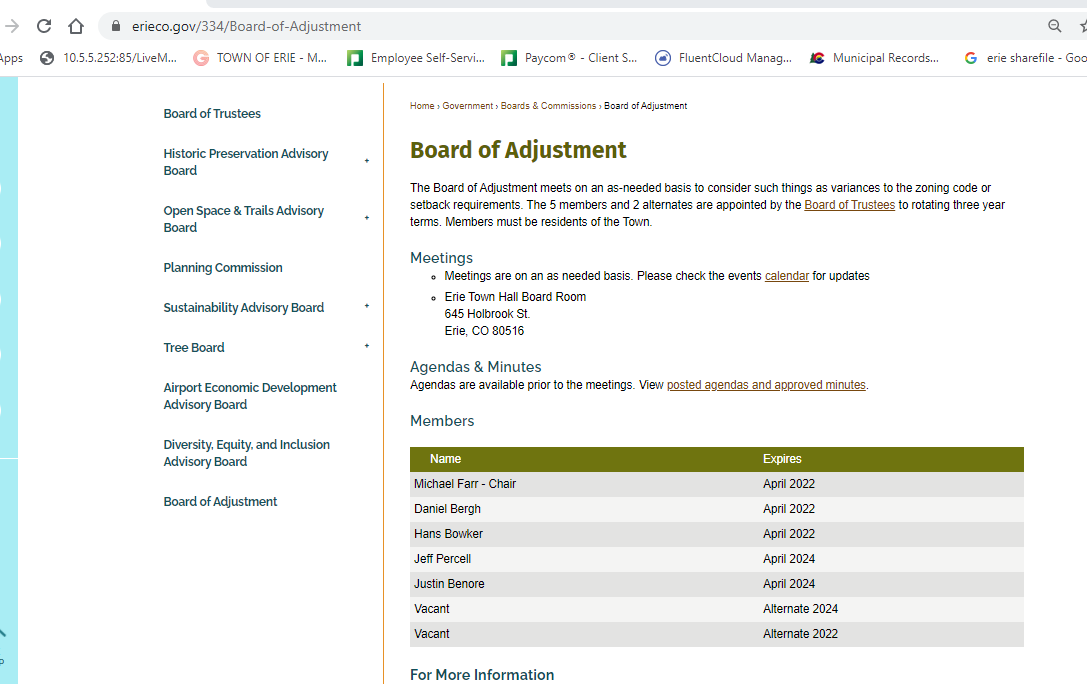Open the Paycom Client bookmark
Image resolution: width=1087 pixels, height=684 pixels.
pyautogui.click(x=570, y=58)
